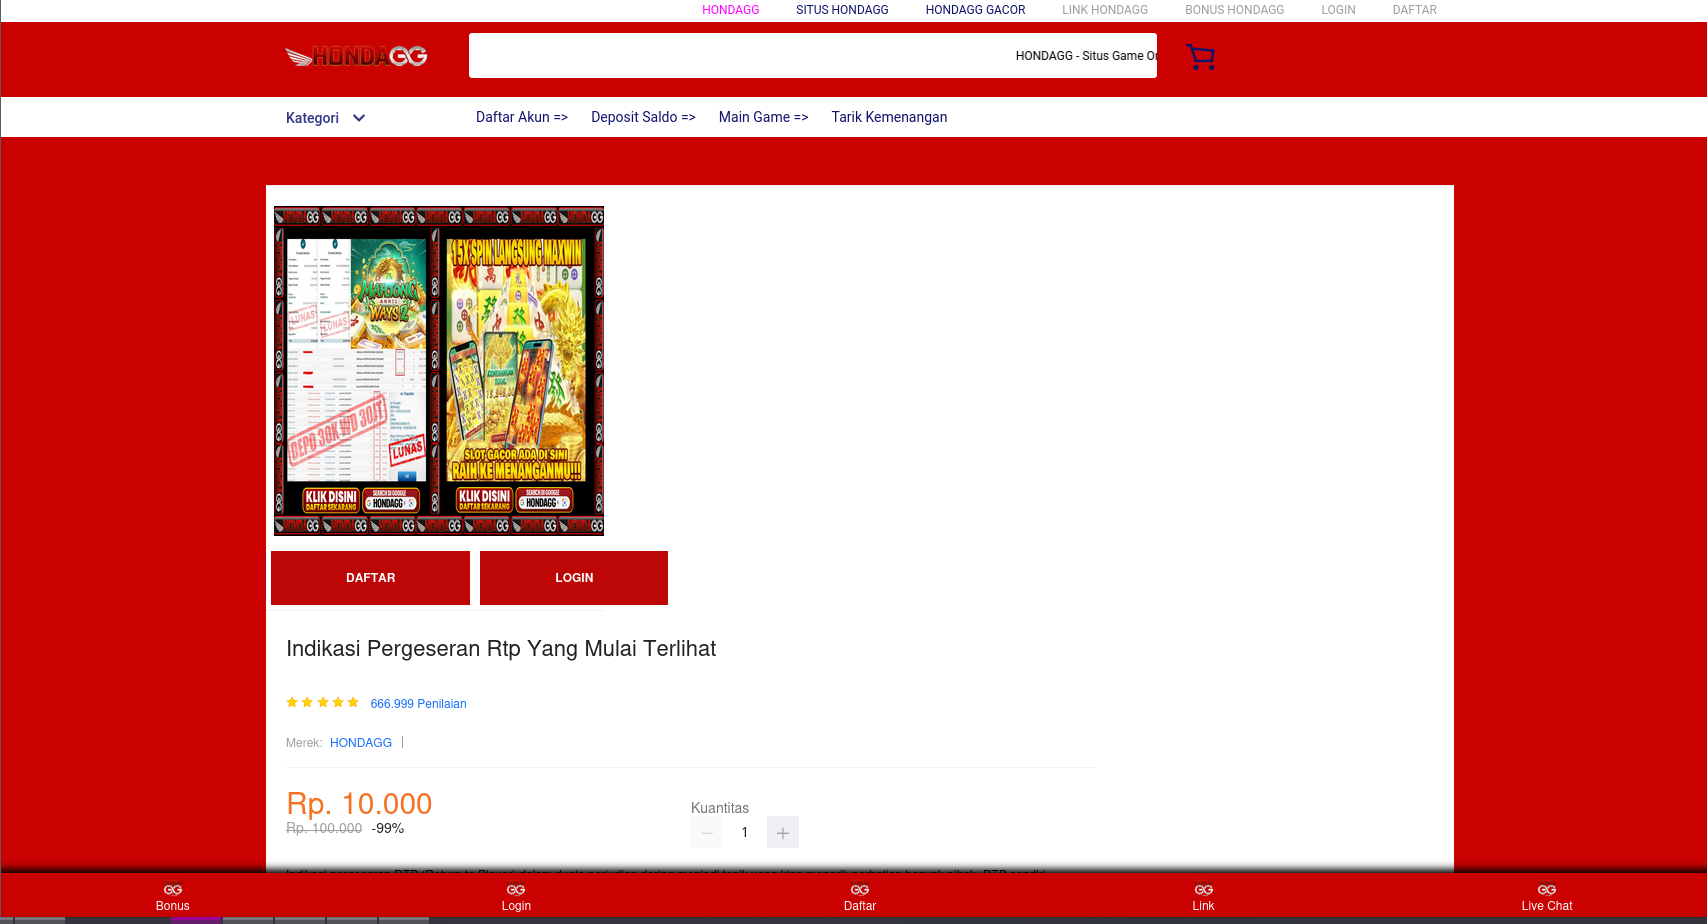Click the product promo banner image
1707x924 pixels.
[x=439, y=371]
